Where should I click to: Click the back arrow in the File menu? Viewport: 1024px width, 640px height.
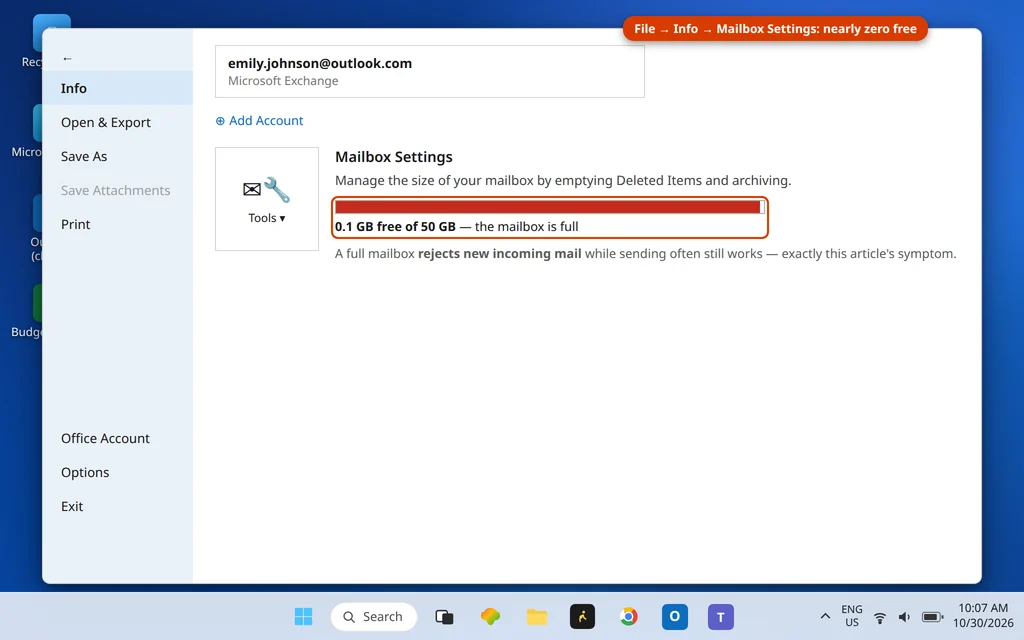[x=67, y=58]
